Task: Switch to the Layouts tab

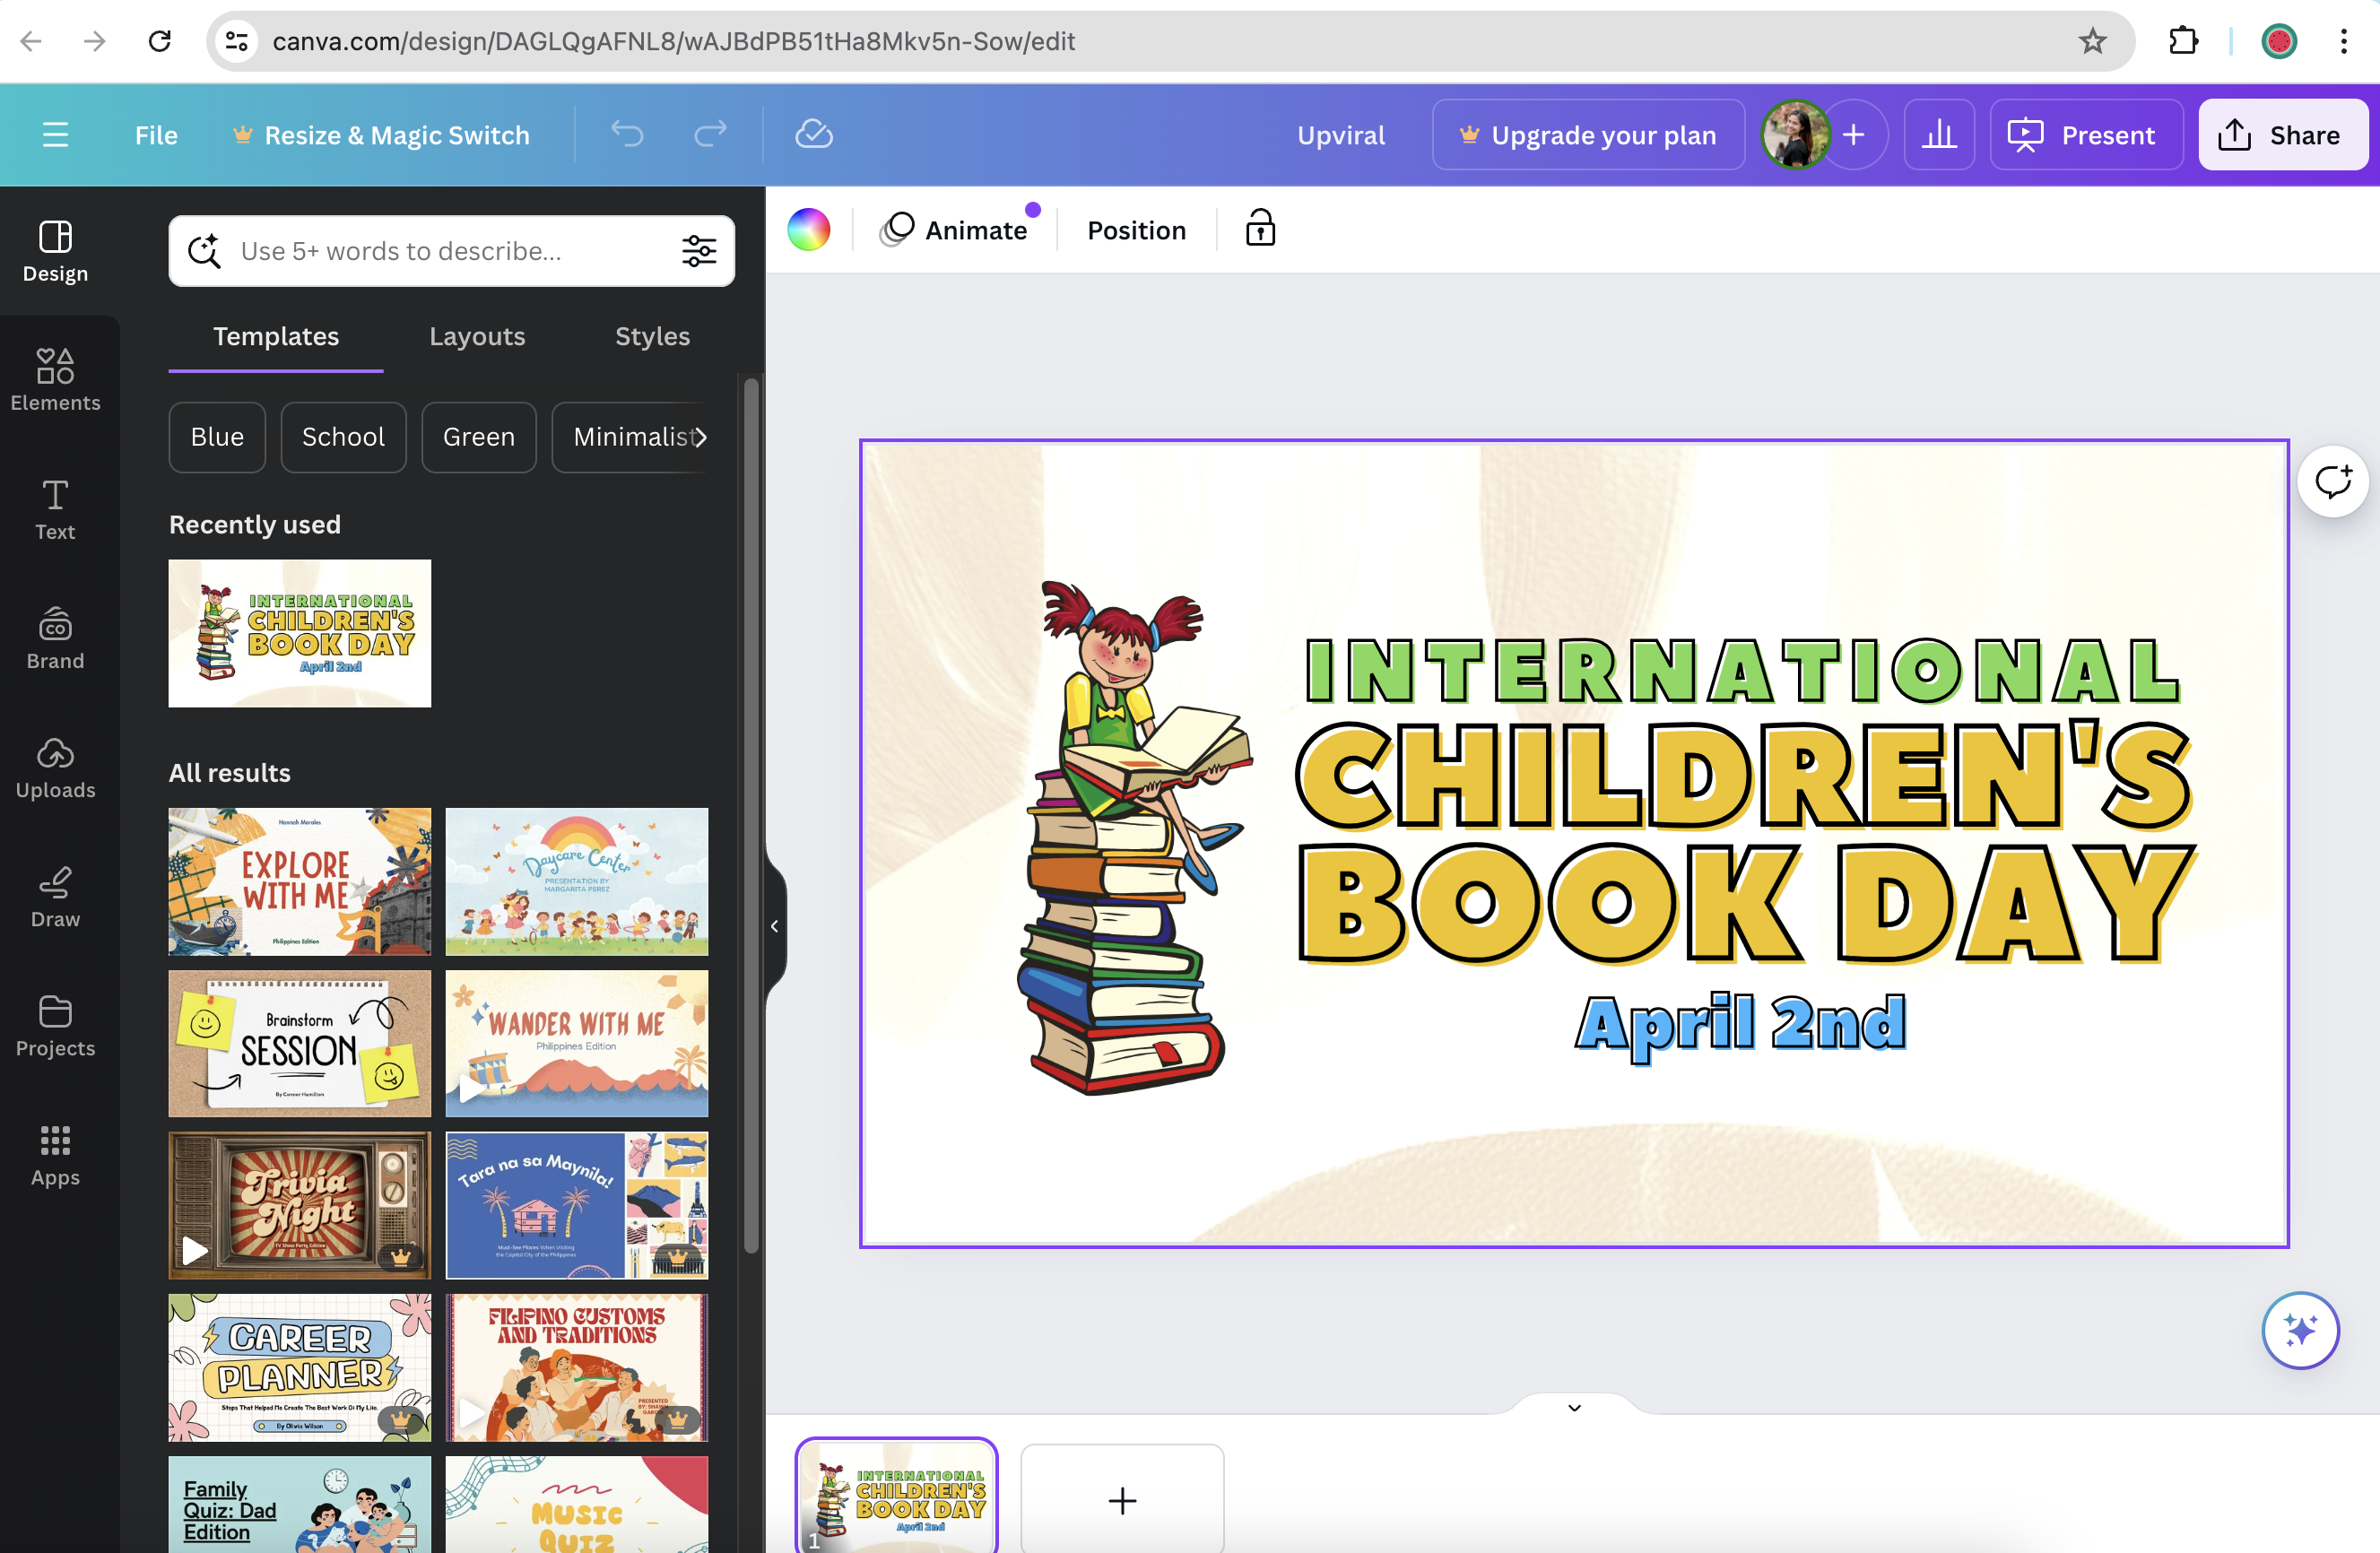Action: tap(477, 336)
